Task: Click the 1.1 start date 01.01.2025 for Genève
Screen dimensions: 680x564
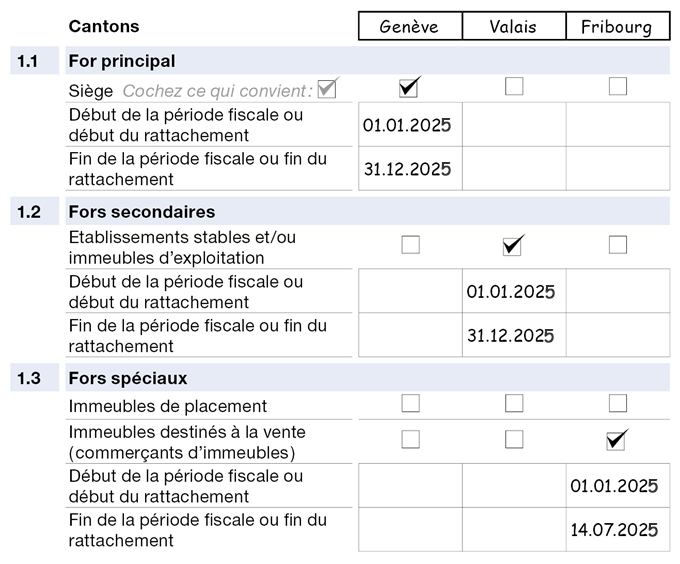Action: pyautogui.click(x=410, y=125)
